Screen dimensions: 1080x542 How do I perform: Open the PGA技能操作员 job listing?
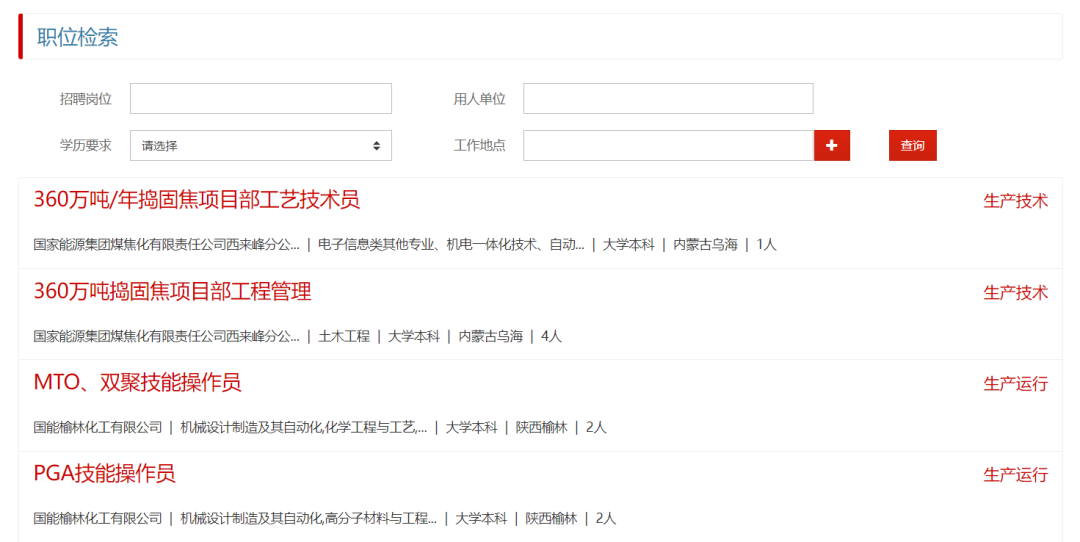(x=104, y=473)
